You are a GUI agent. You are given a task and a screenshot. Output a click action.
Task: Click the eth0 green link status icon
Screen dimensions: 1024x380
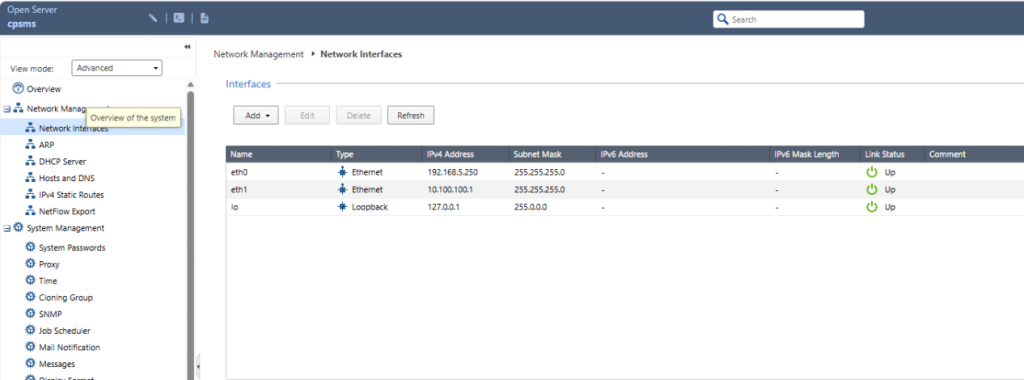coord(871,172)
